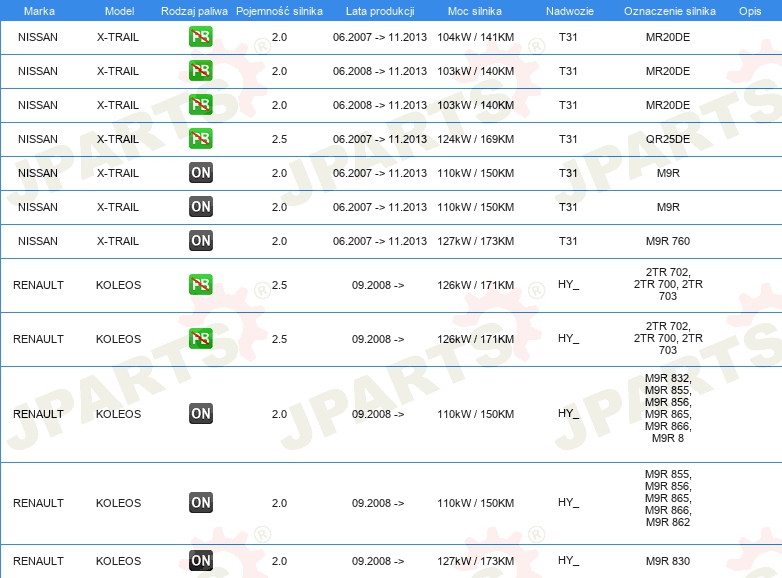Select the engine code cell starting with M9R 832

[668, 408]
